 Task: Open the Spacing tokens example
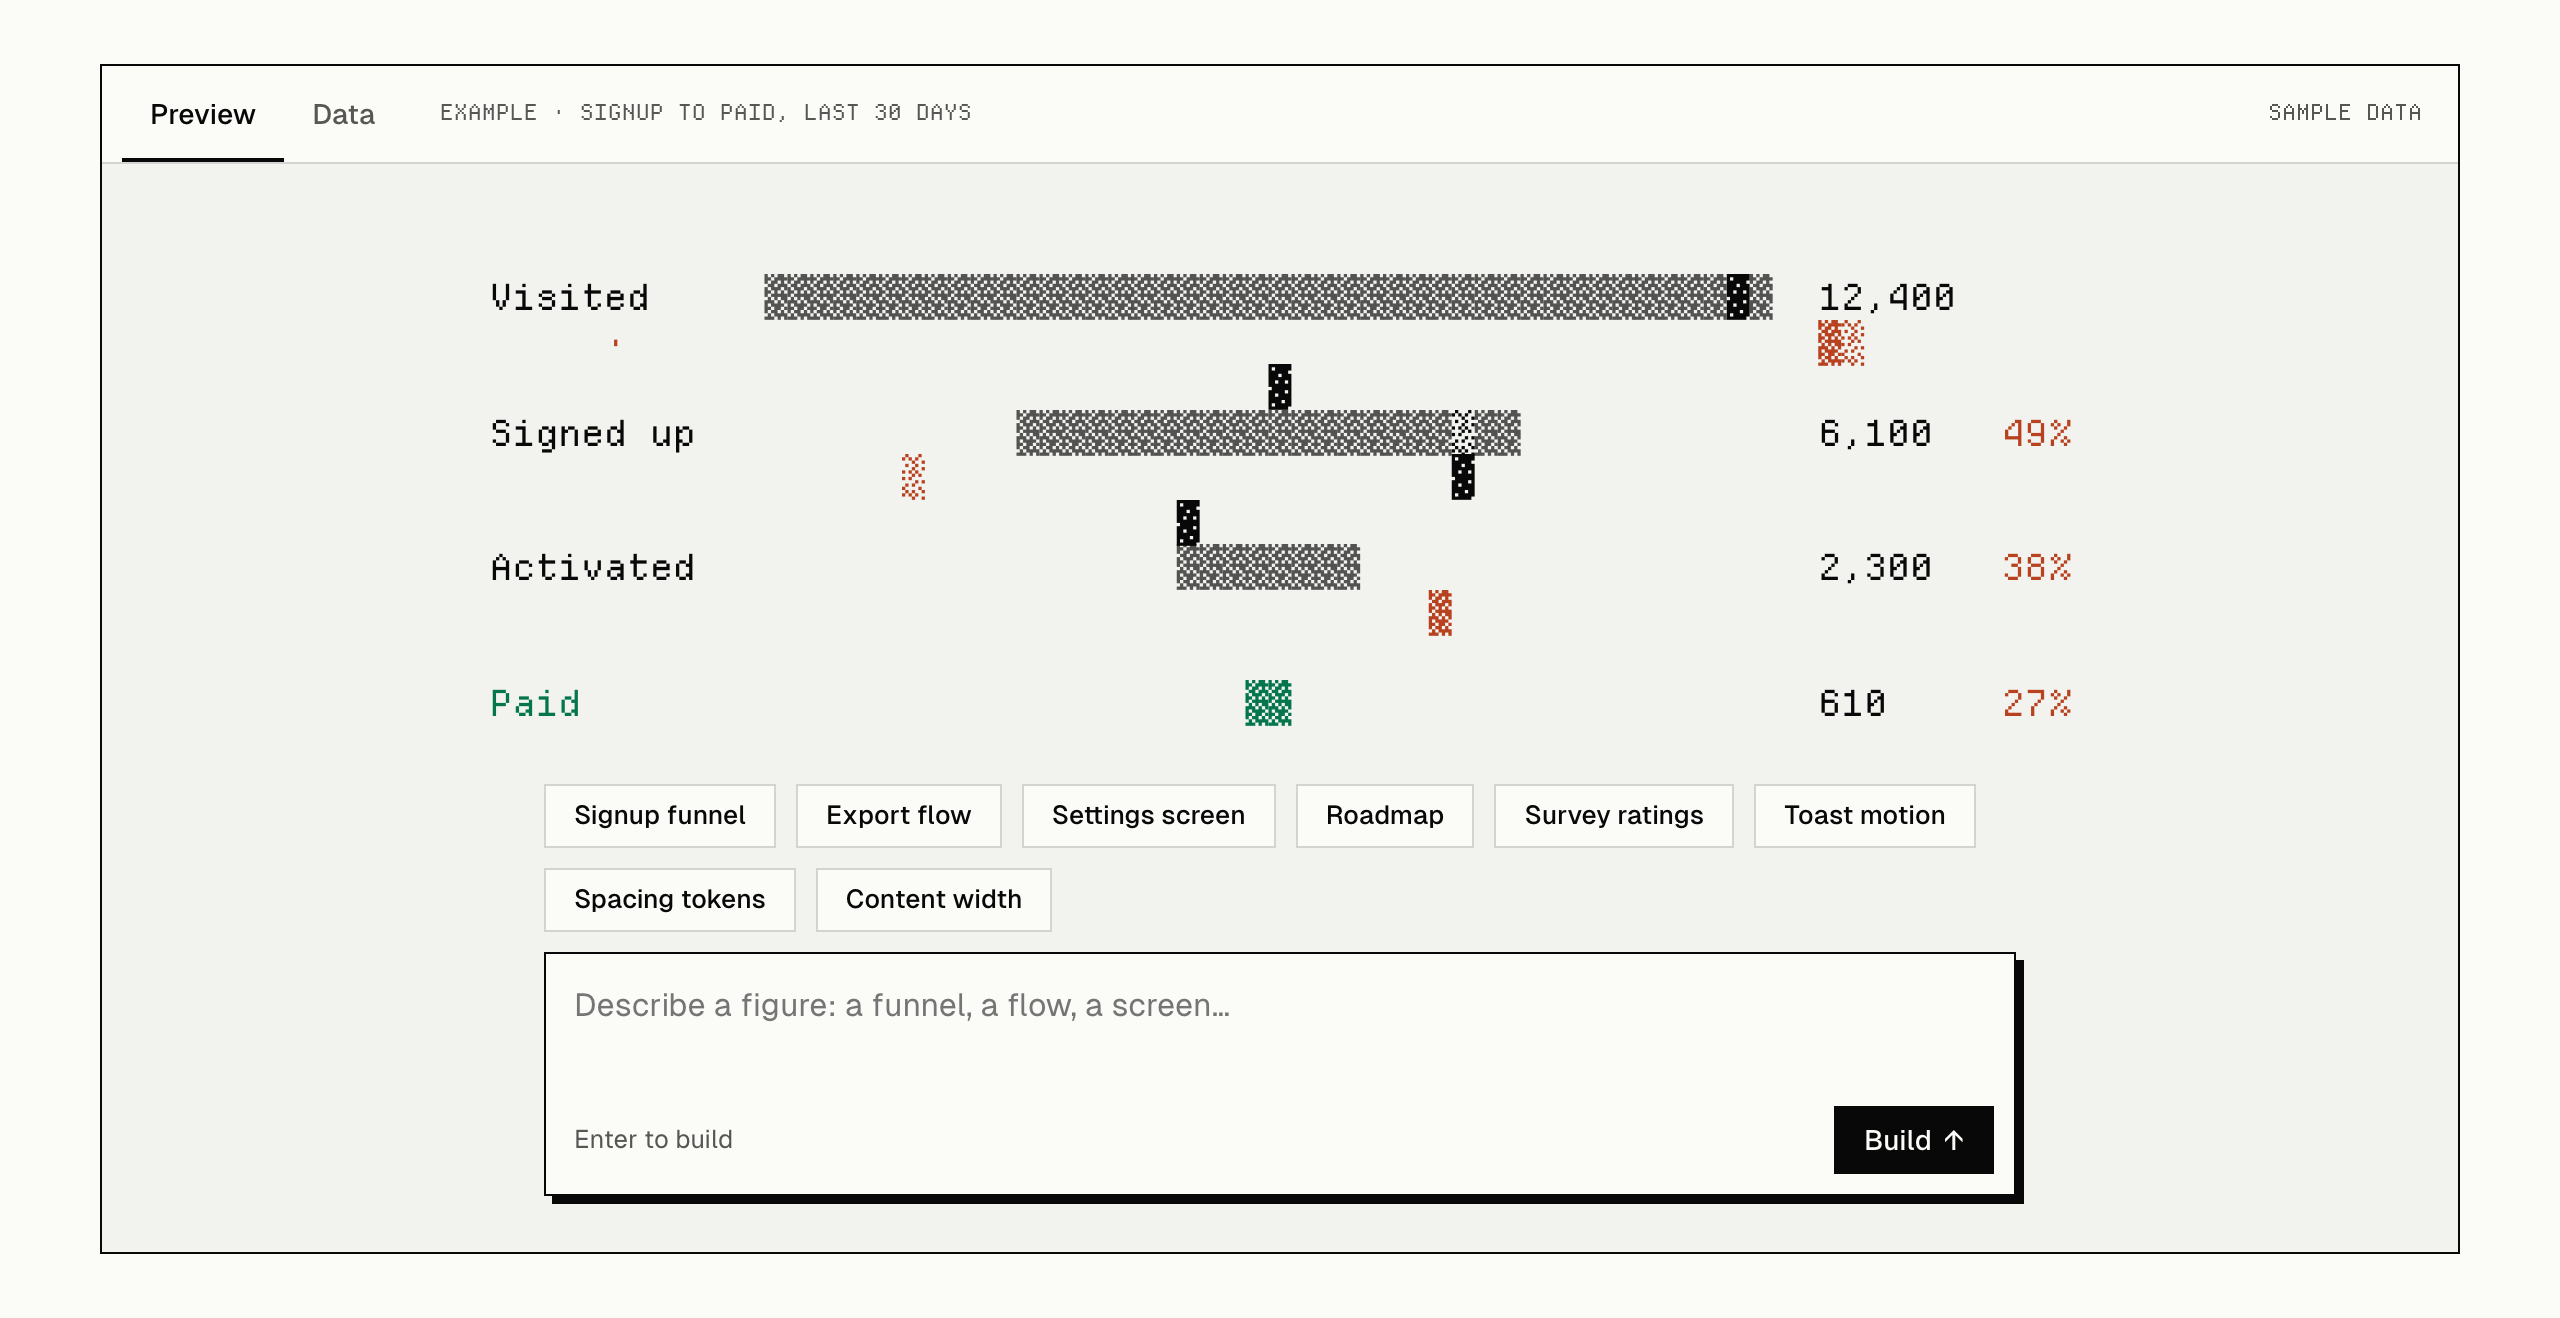coord(669,899)
